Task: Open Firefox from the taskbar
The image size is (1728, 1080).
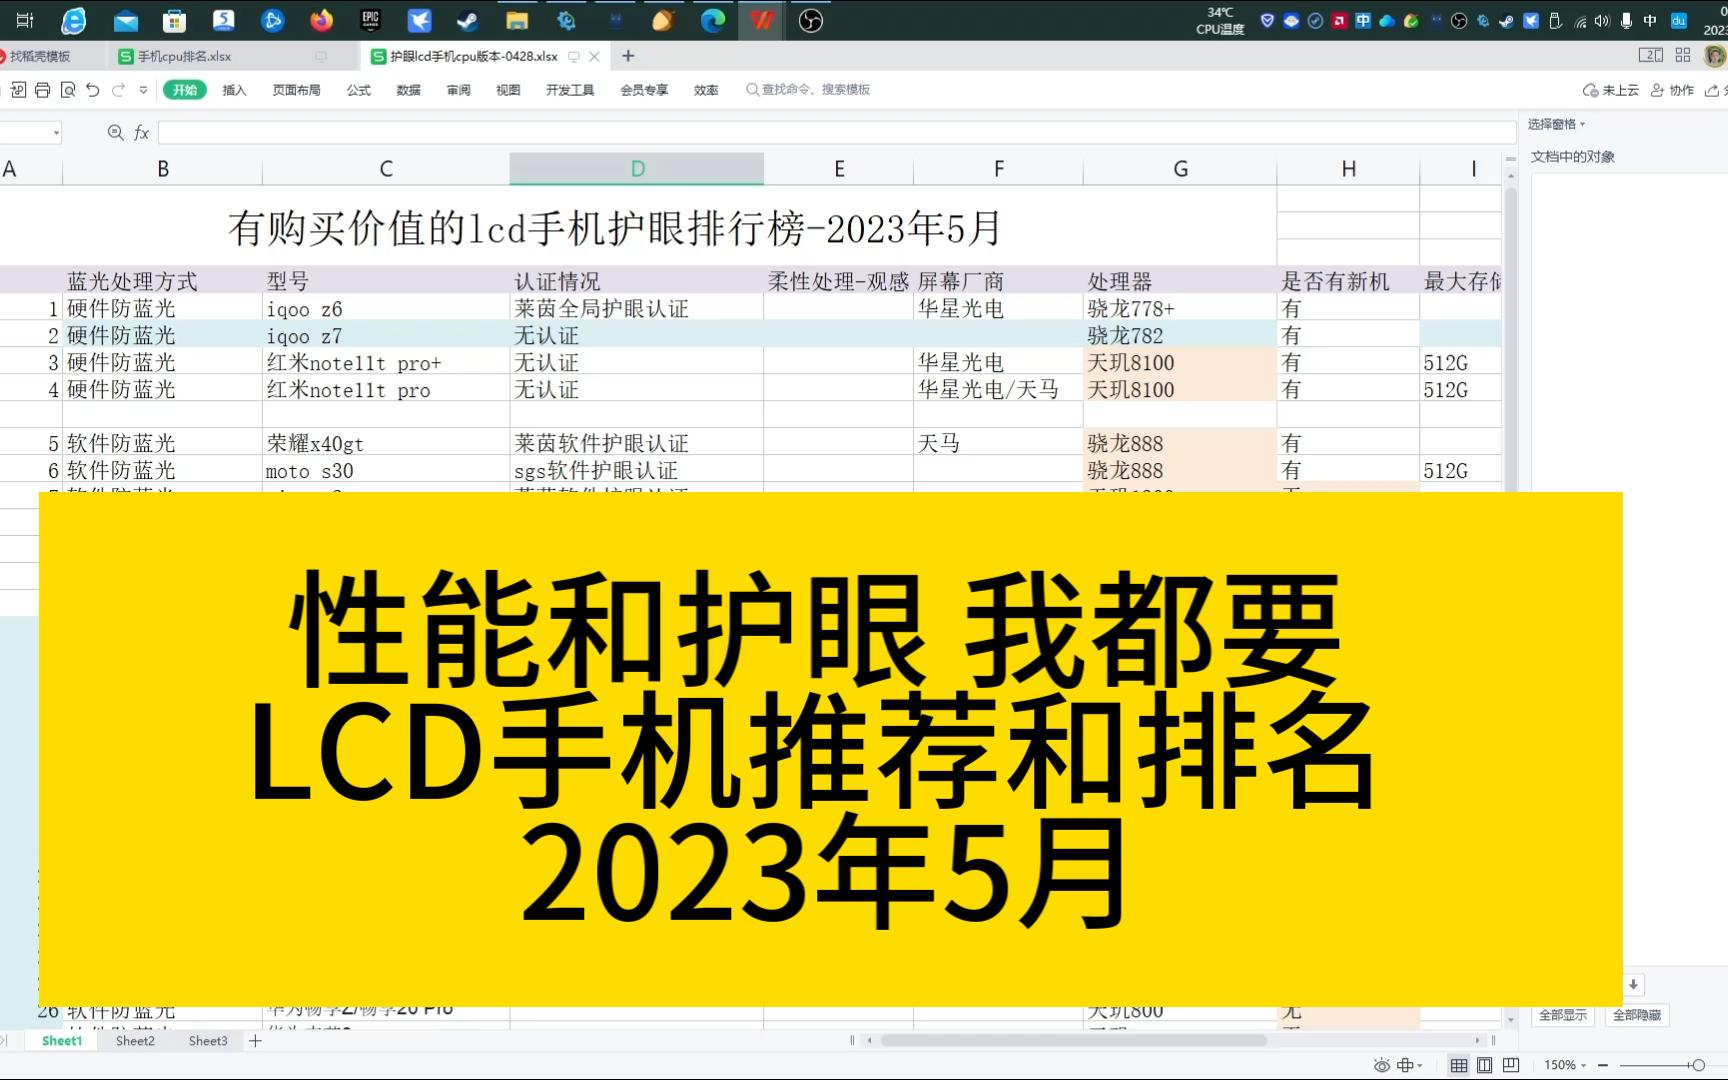Action: pyautogui.click(x=321, y=20)
